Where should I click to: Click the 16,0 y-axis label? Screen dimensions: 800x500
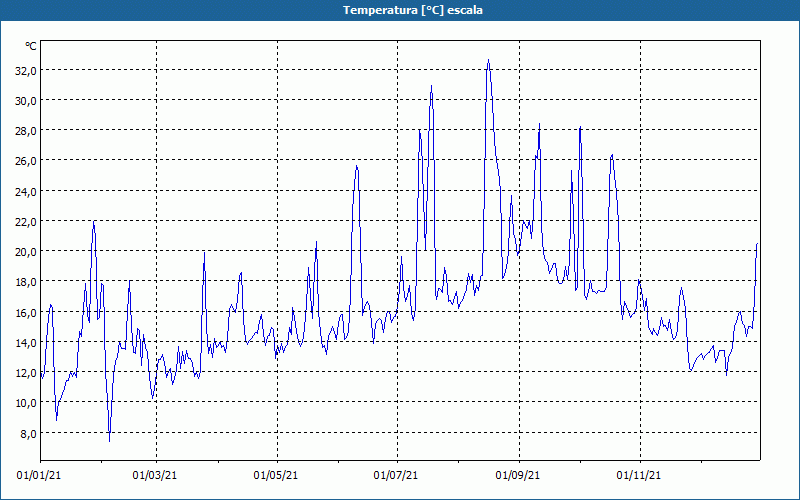click(x=26, y=313)
